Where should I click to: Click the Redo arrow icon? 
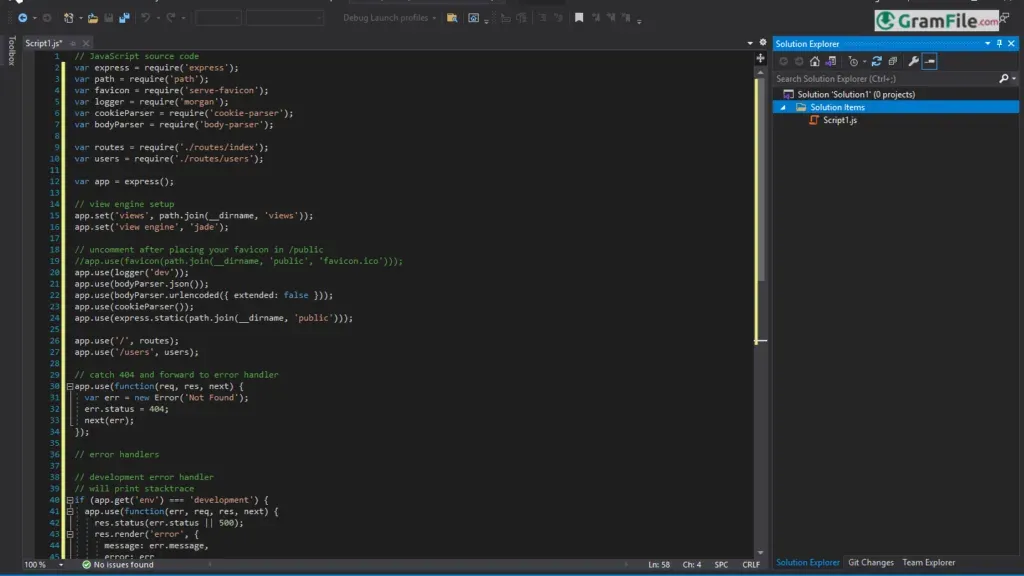tap(170, 18)
